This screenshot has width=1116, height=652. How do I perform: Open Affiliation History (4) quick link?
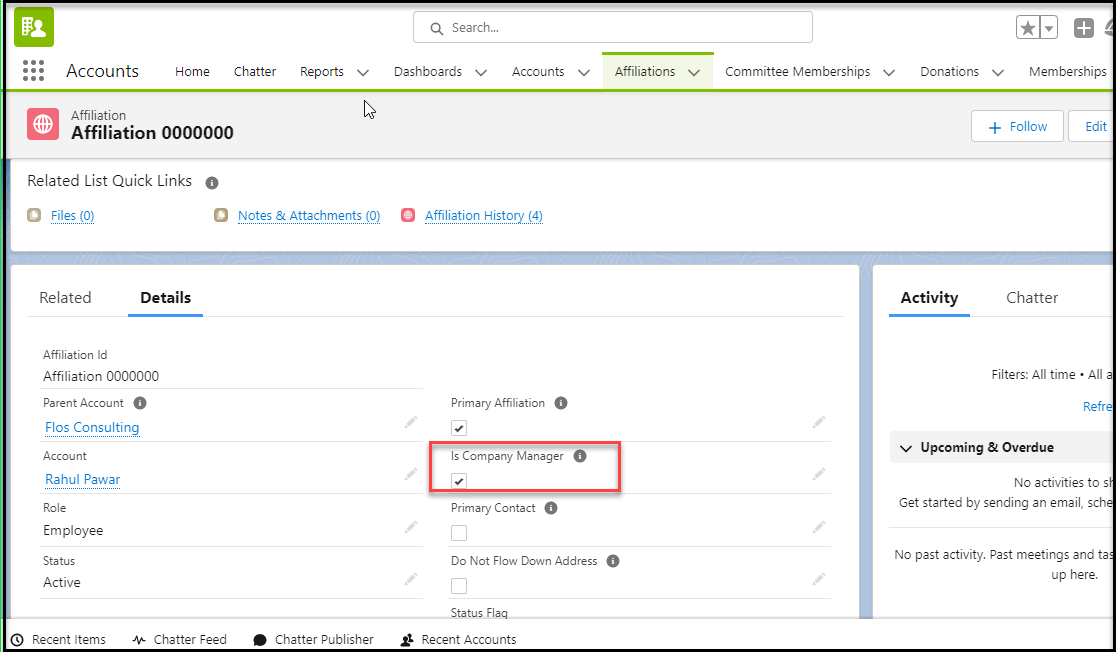click(x=483, y=216)
